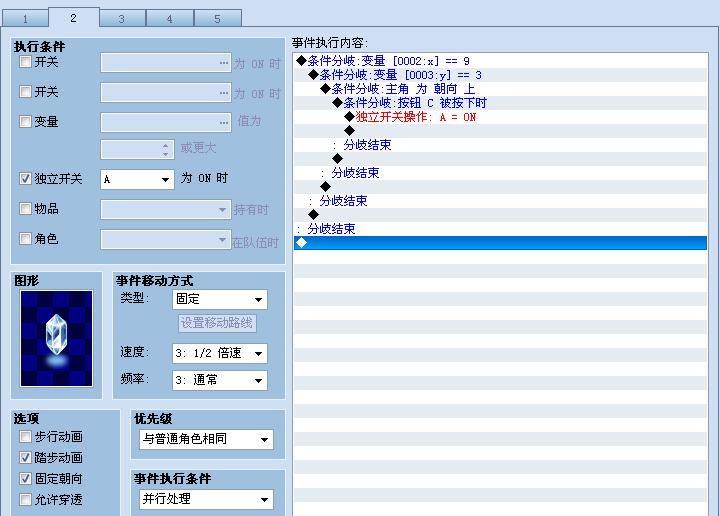Click the second 开关 selection field

point(166,92)
